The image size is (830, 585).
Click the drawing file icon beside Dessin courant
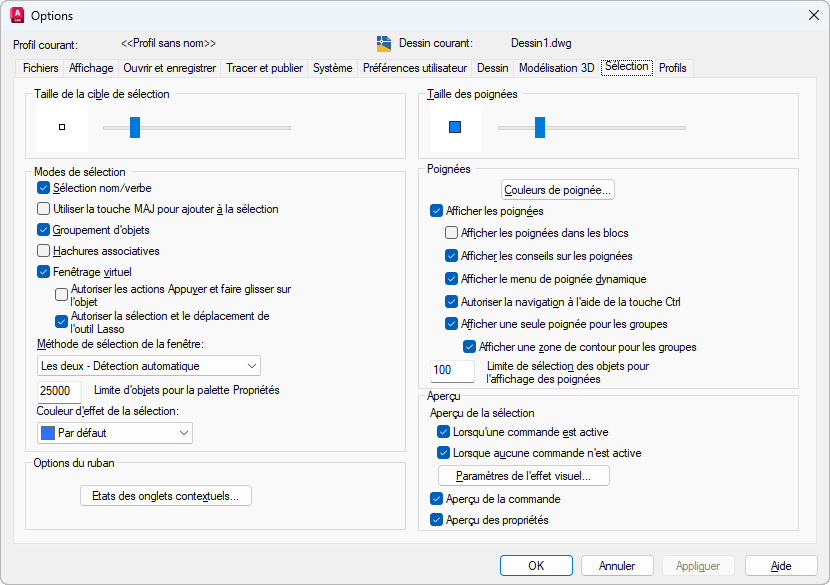(384, 44)
